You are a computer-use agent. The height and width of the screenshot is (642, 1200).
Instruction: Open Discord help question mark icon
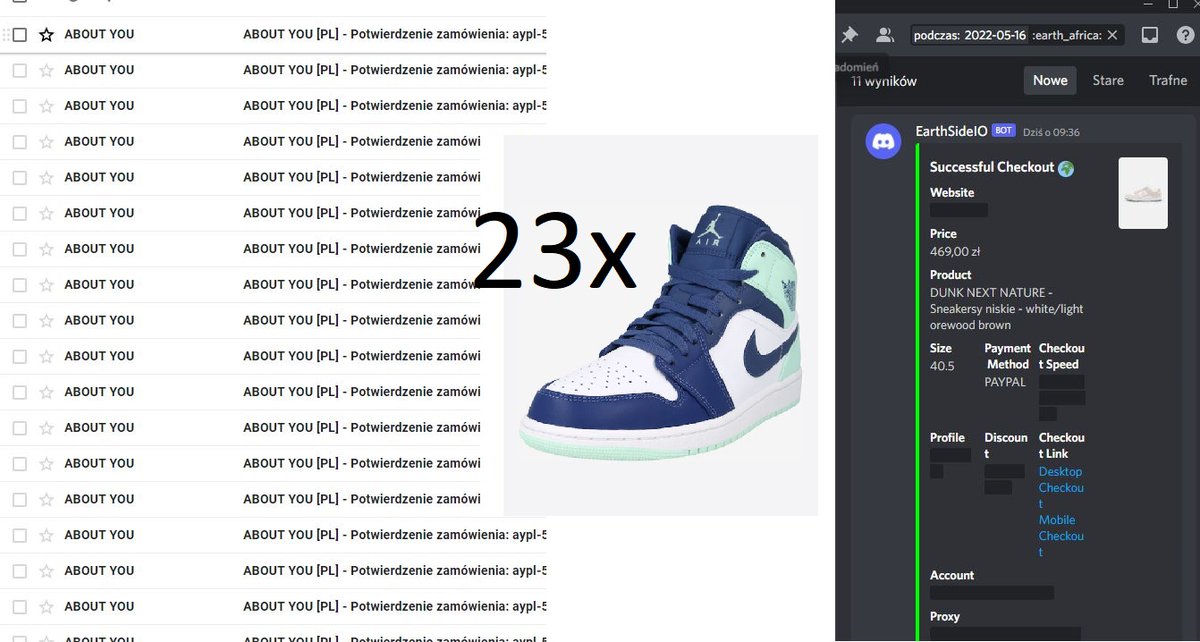point(1185,35)
